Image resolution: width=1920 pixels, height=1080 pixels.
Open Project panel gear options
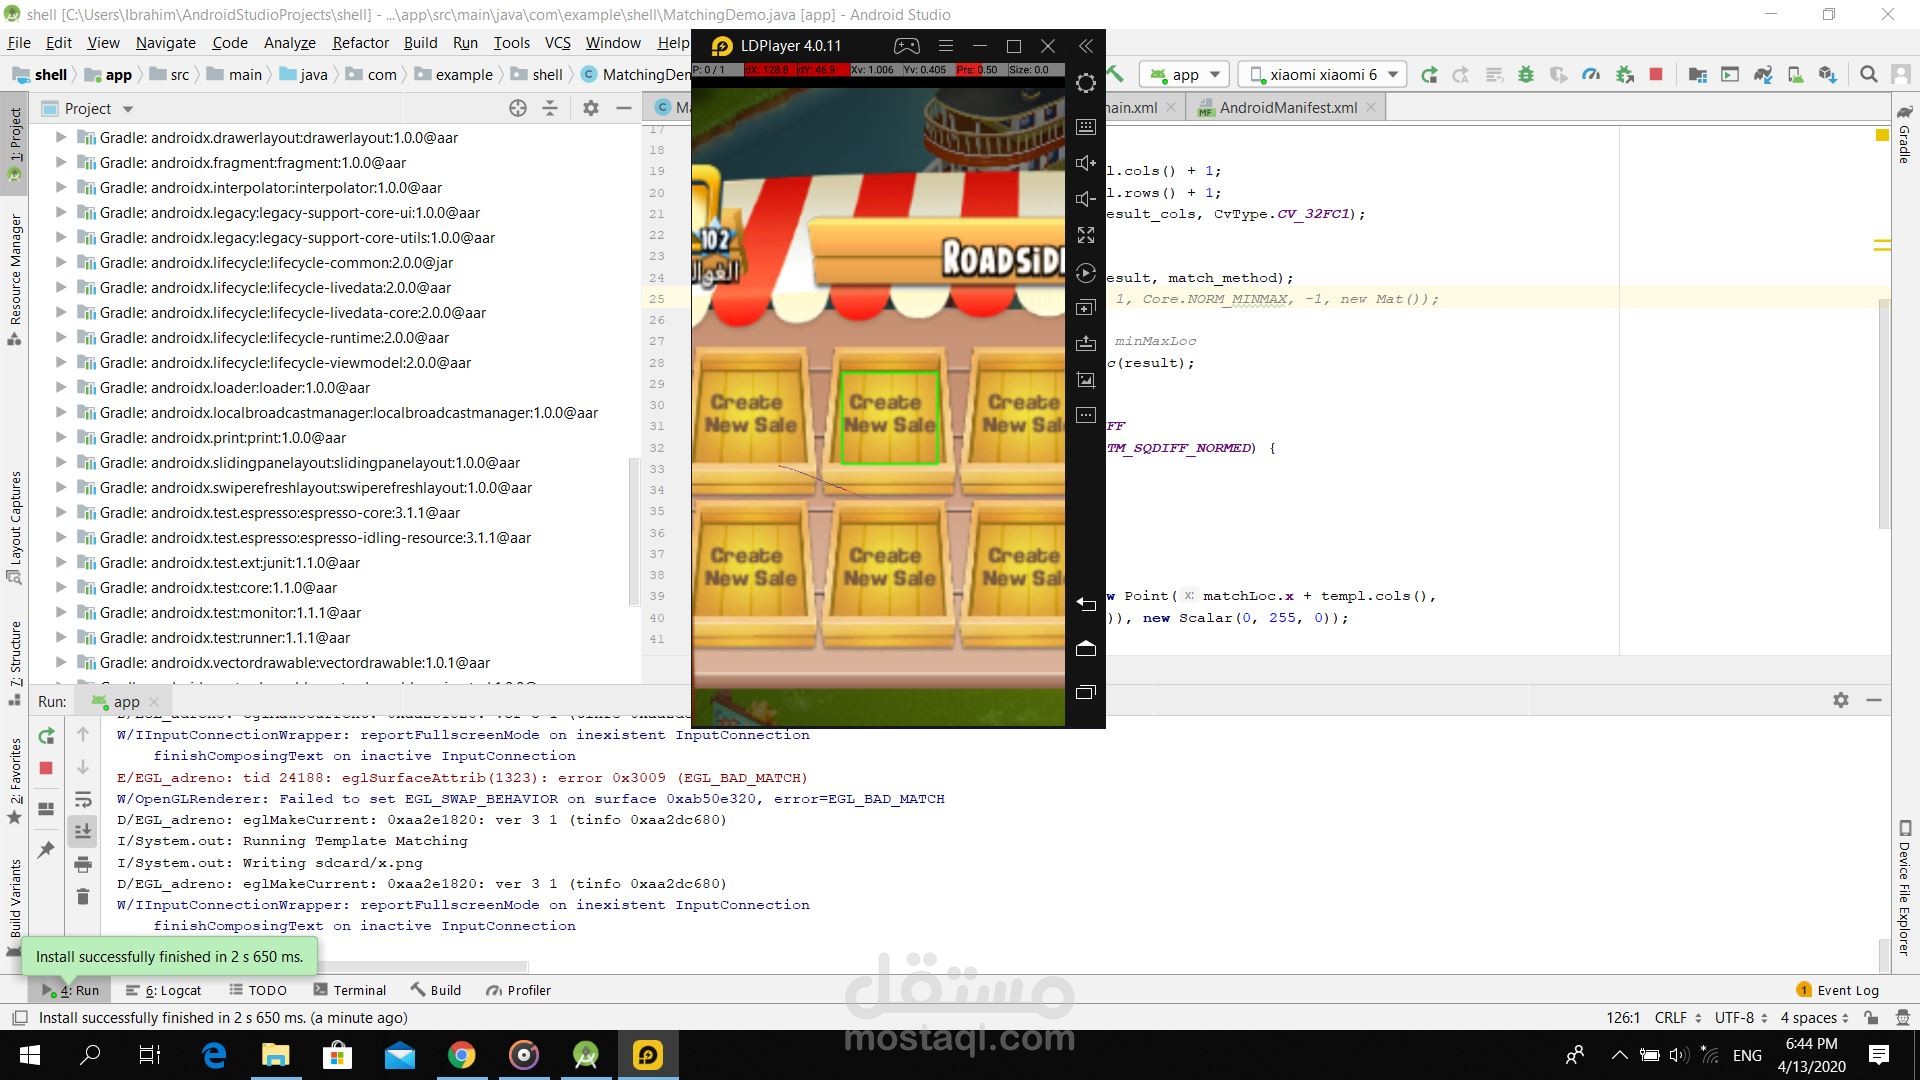(591, 108)
